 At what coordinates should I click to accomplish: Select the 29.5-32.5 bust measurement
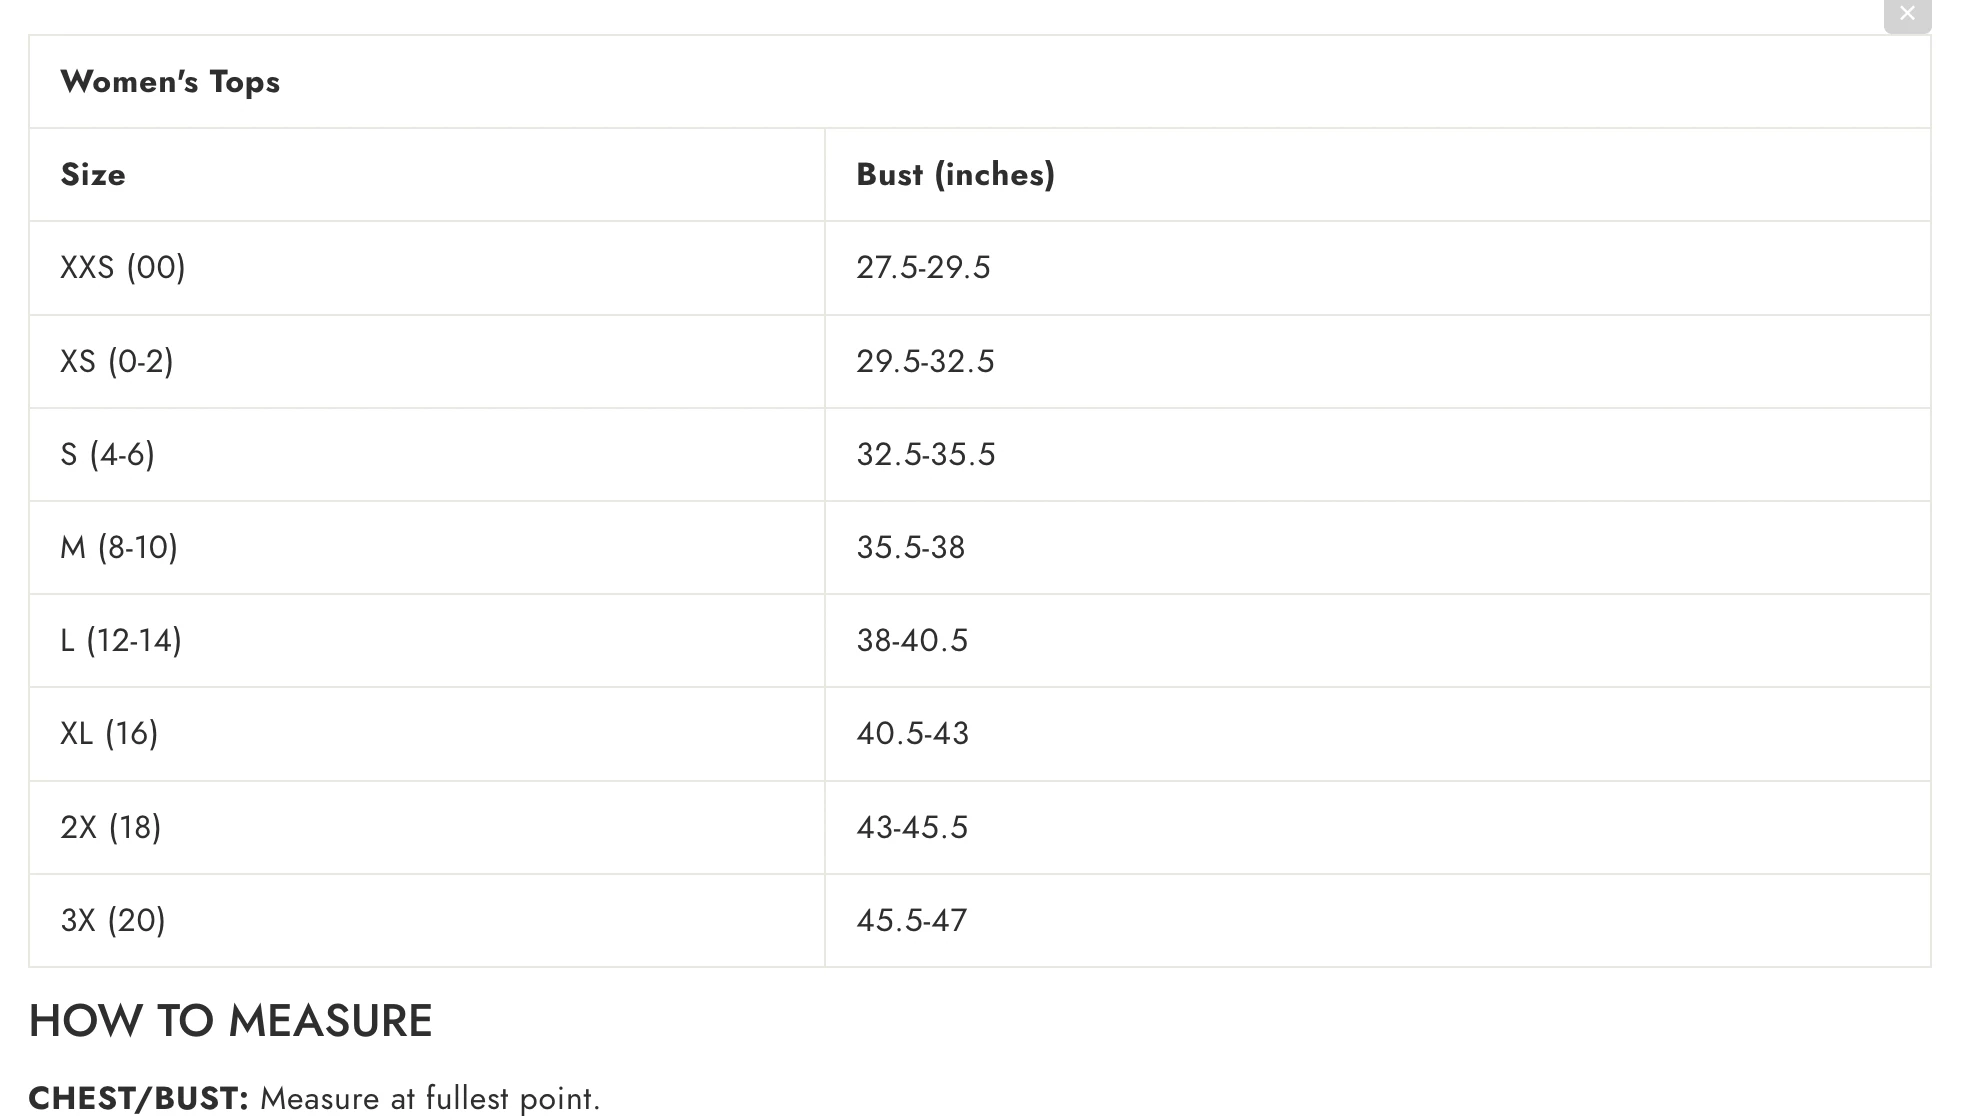925,361
